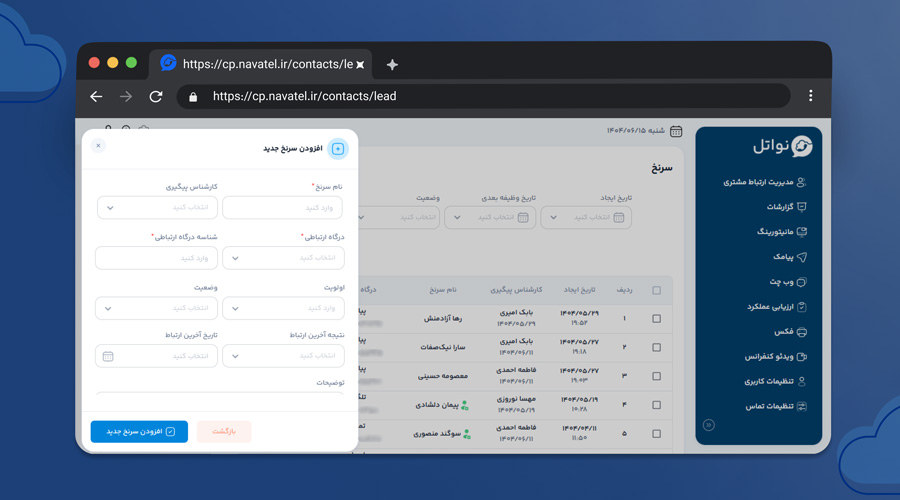Open تنظیمات کاربری user settings

(775, 381)
